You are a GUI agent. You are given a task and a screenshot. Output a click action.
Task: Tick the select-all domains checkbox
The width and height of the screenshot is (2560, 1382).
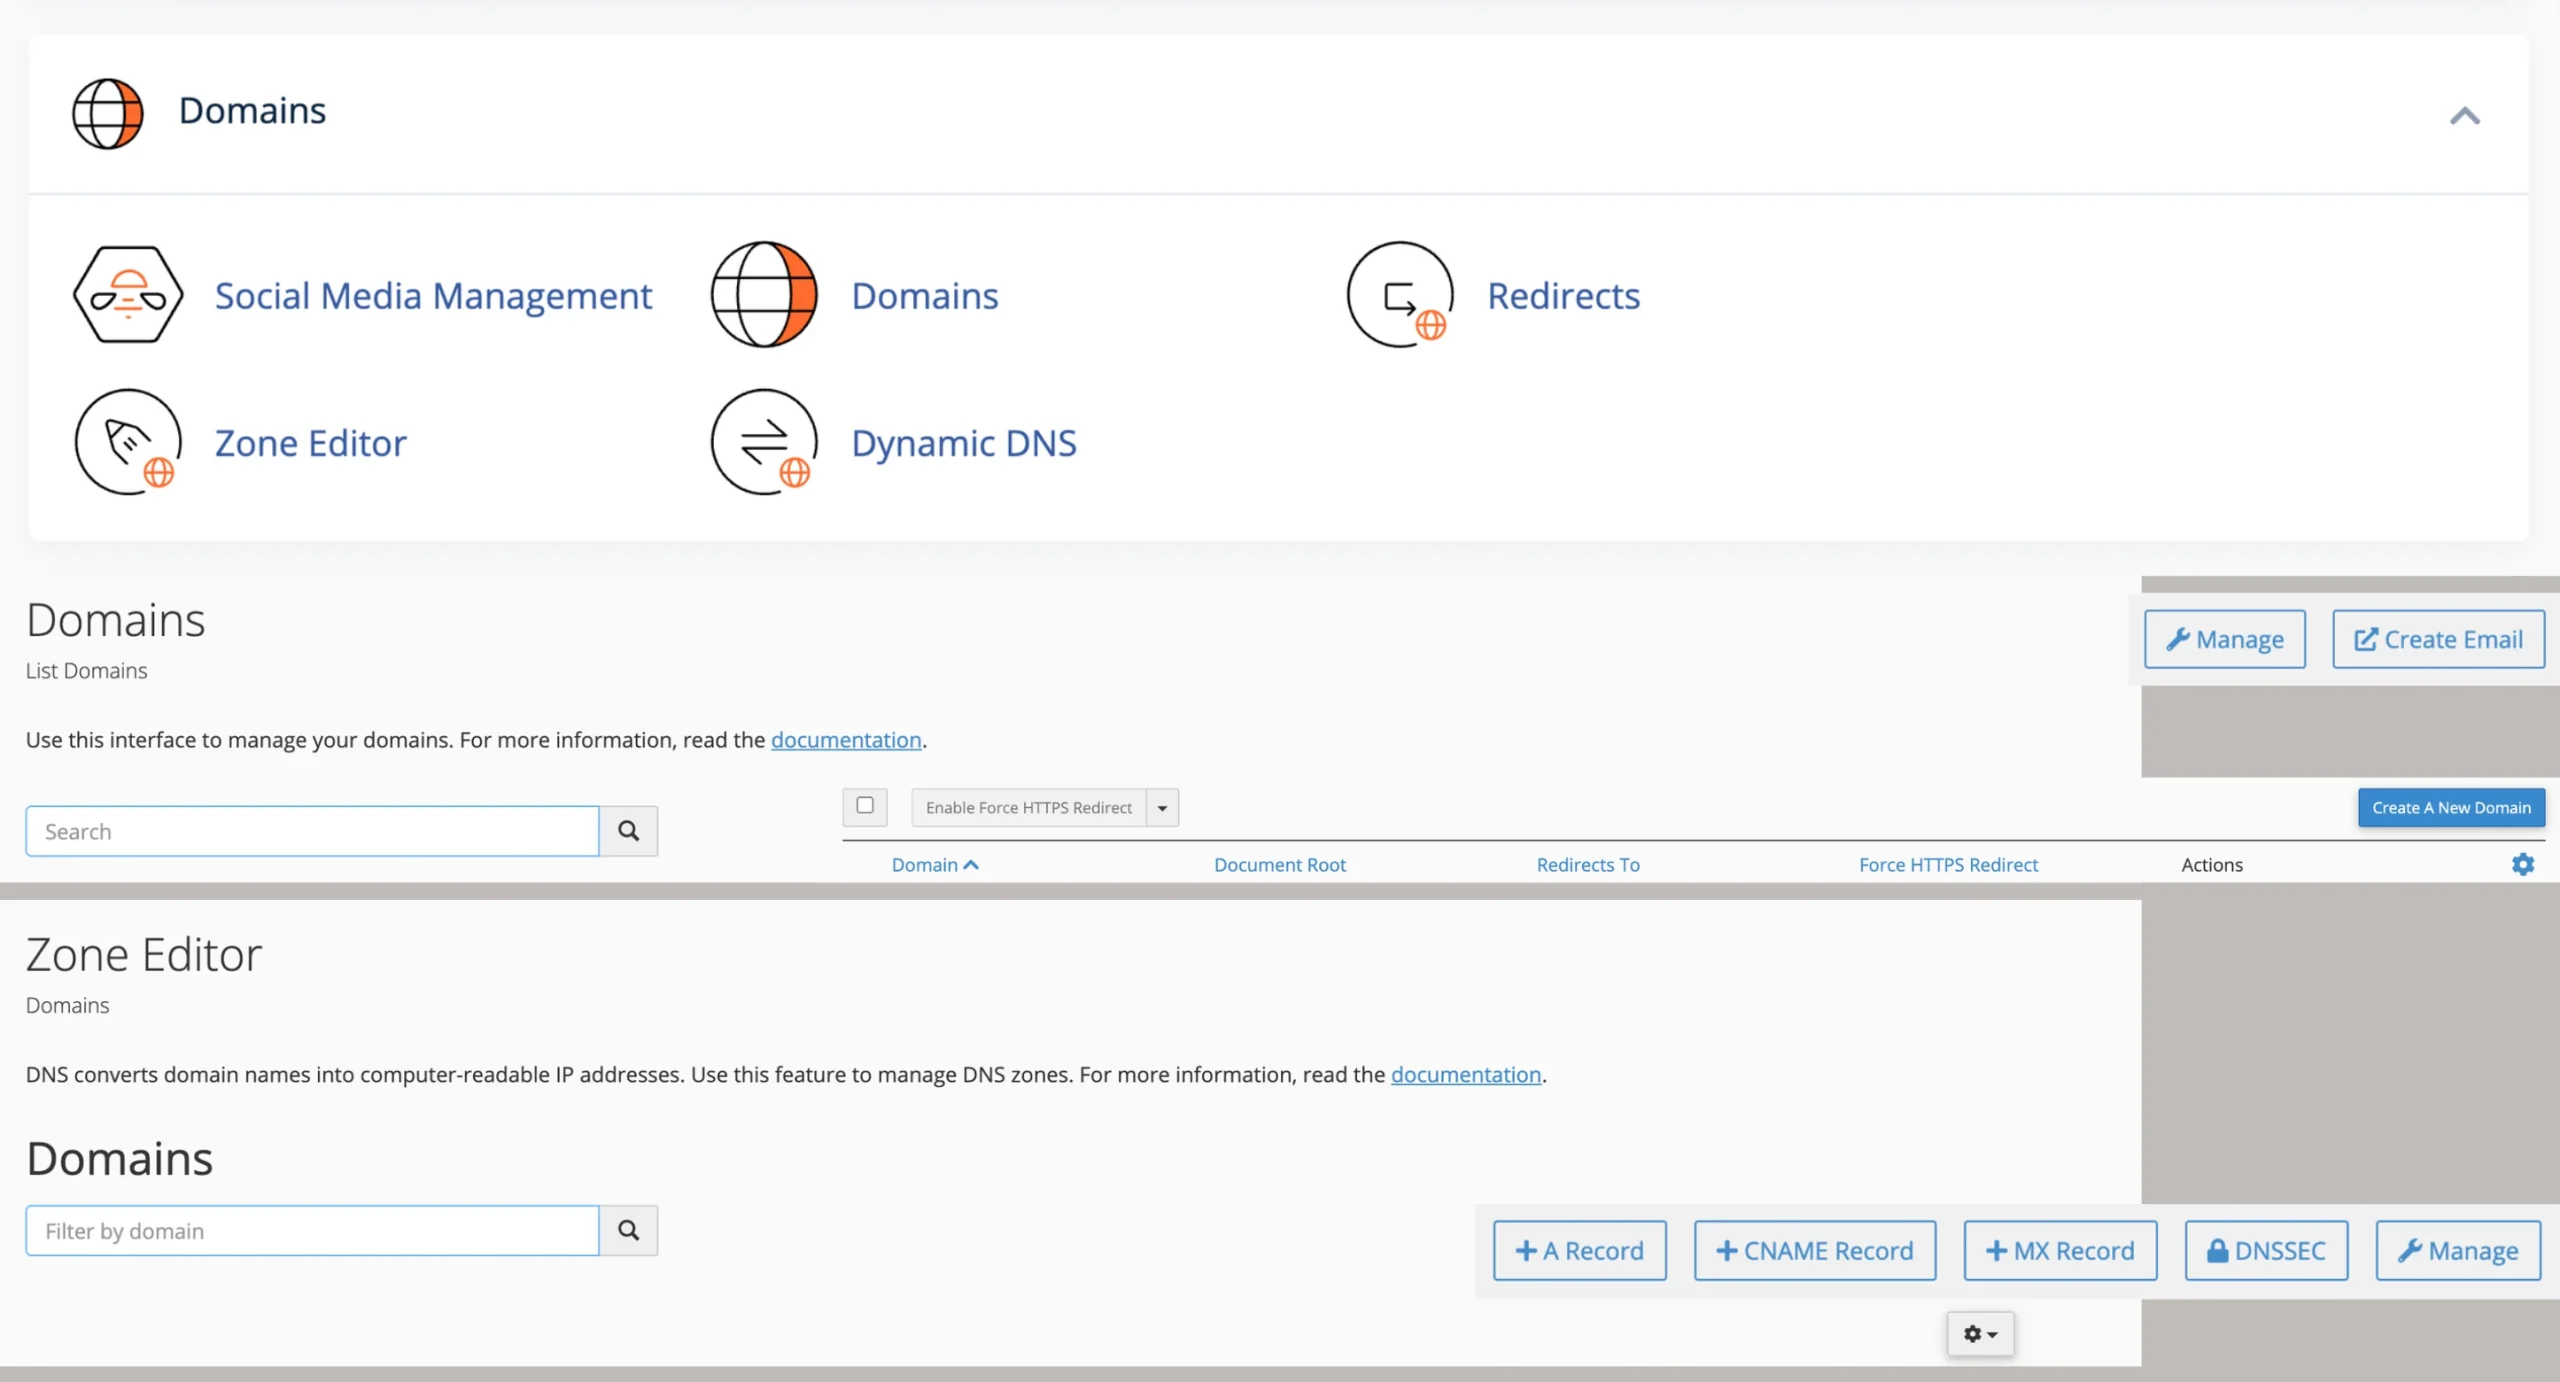point(865,806)
